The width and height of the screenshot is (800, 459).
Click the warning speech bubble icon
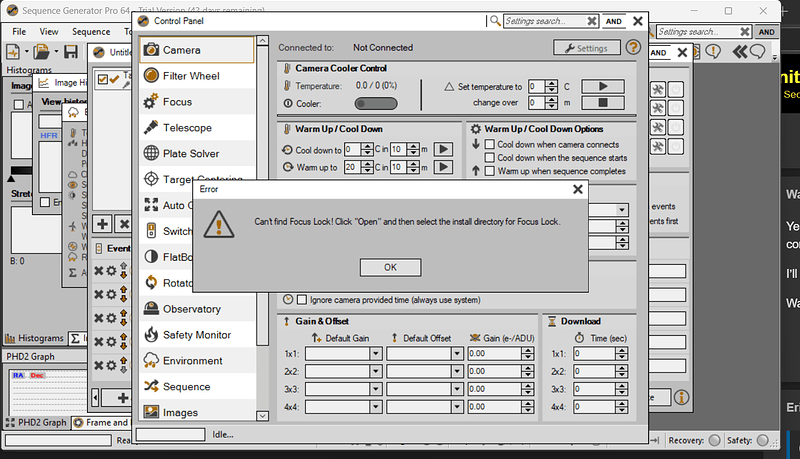pyautogui.click(x=713, y=52)
